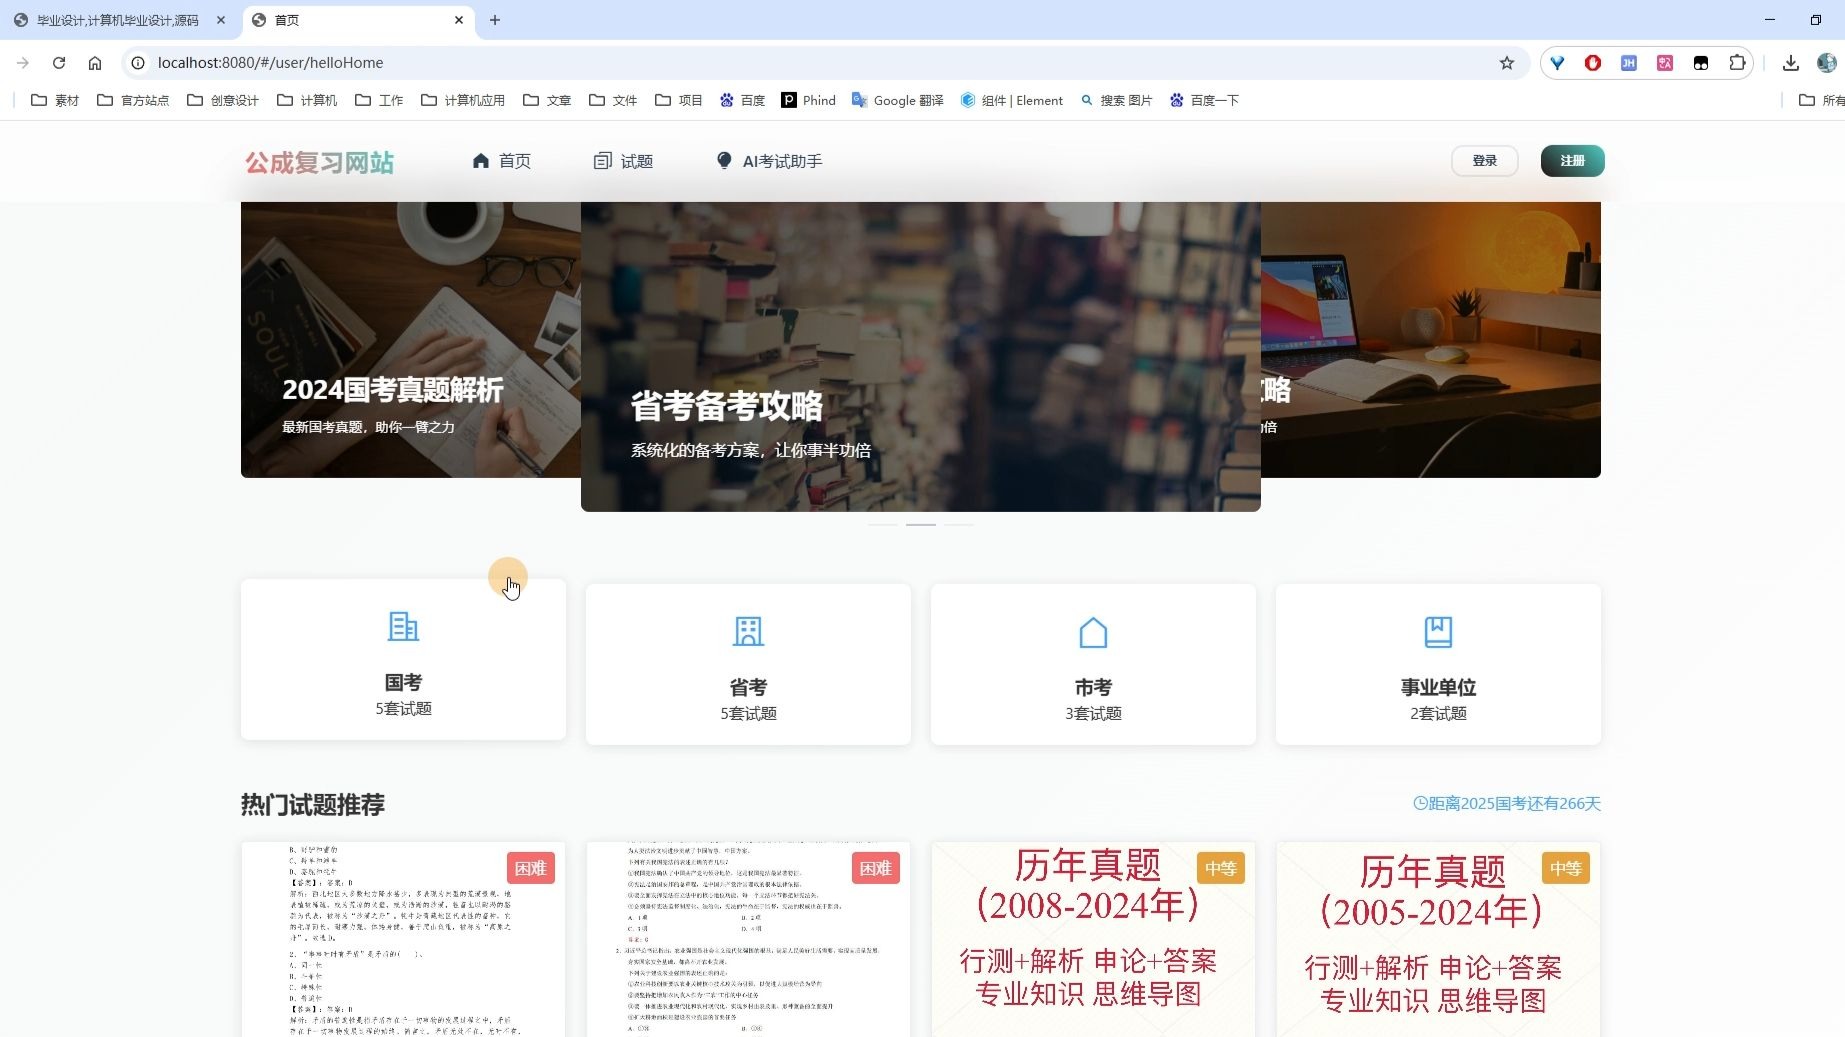This screenshot has width=1845, height=1037.
Task: Select the 事业单位 category card
Action: point(1438,665)
